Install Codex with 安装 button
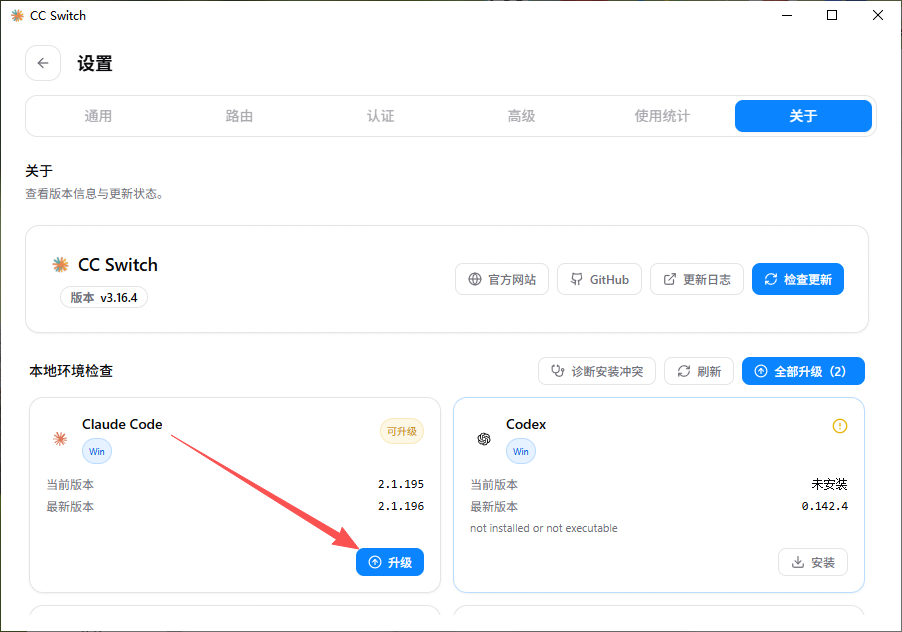 (812, 562)
